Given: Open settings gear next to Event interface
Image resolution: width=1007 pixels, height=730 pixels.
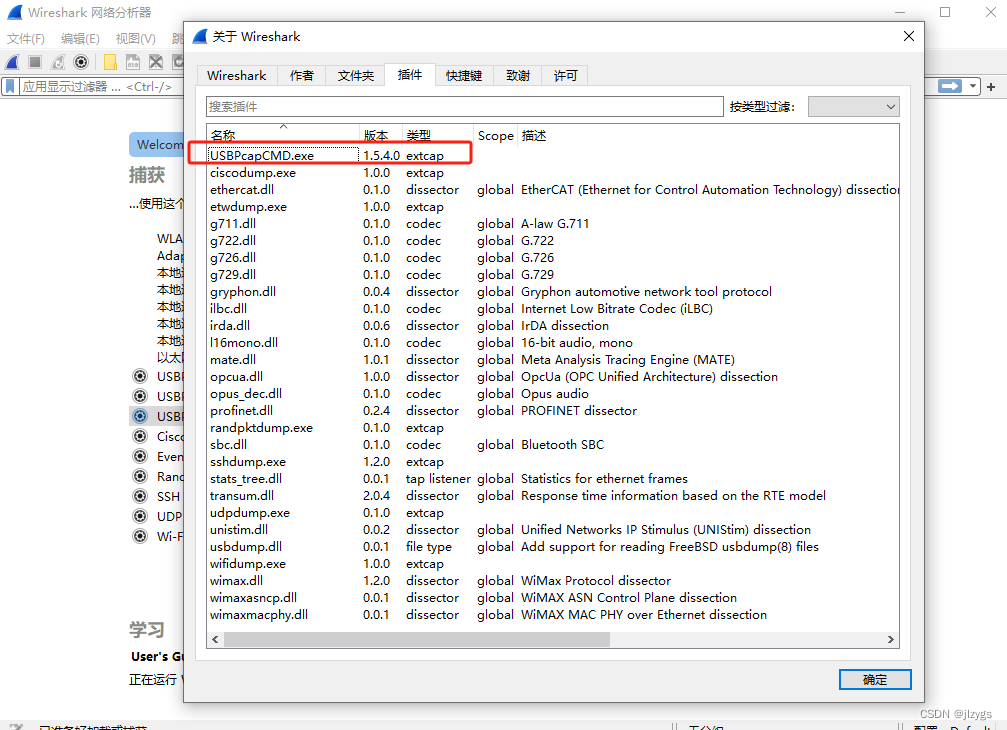Looking at the screenshot, I should coord(139,456).
